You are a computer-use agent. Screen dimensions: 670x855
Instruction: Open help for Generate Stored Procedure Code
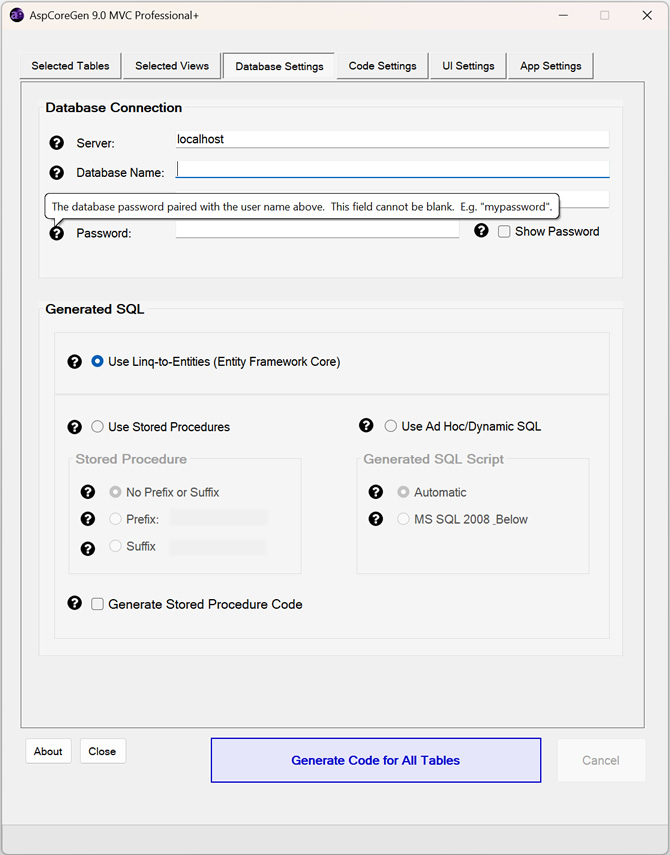(x=75, y=603)
